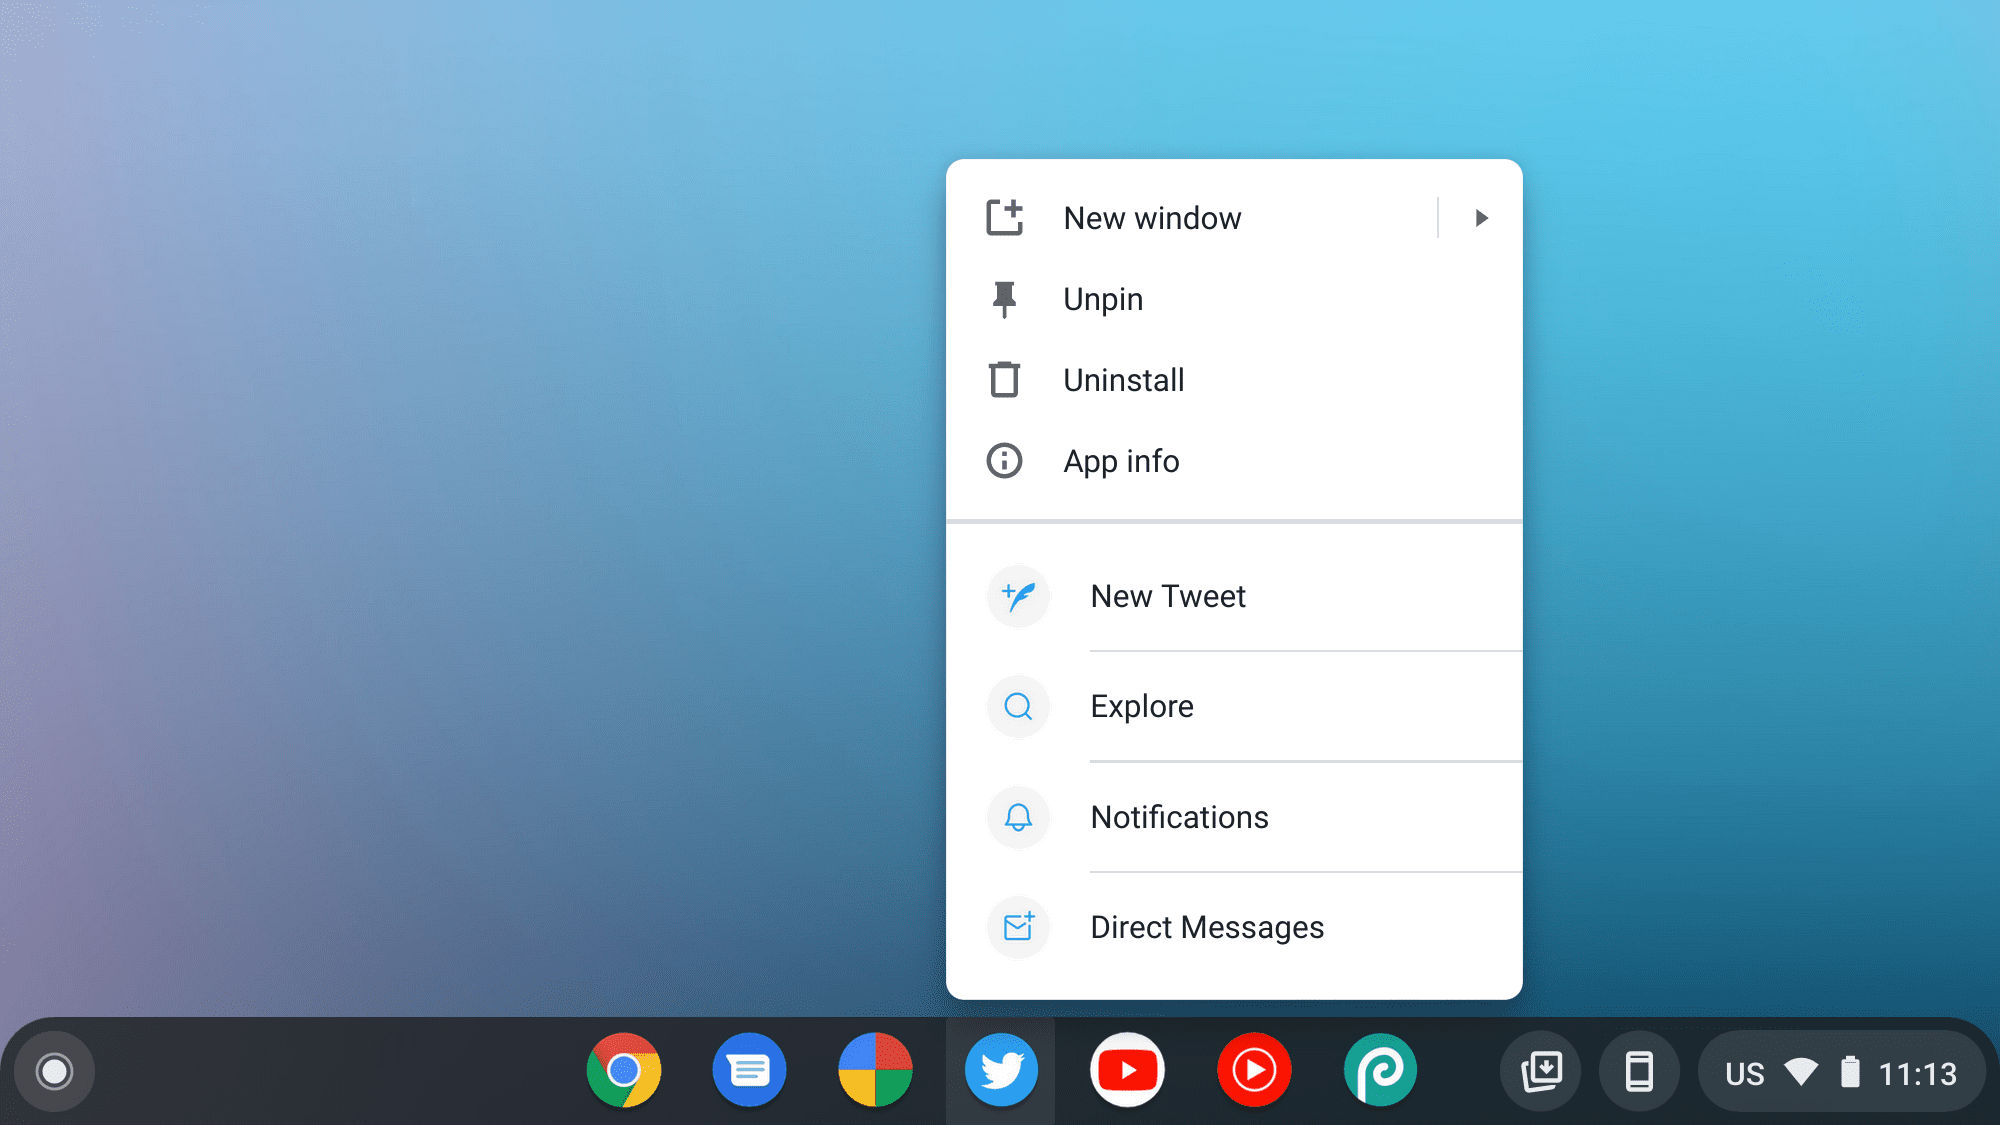Click the Picsart app in taskbar

[1379, 1070]
